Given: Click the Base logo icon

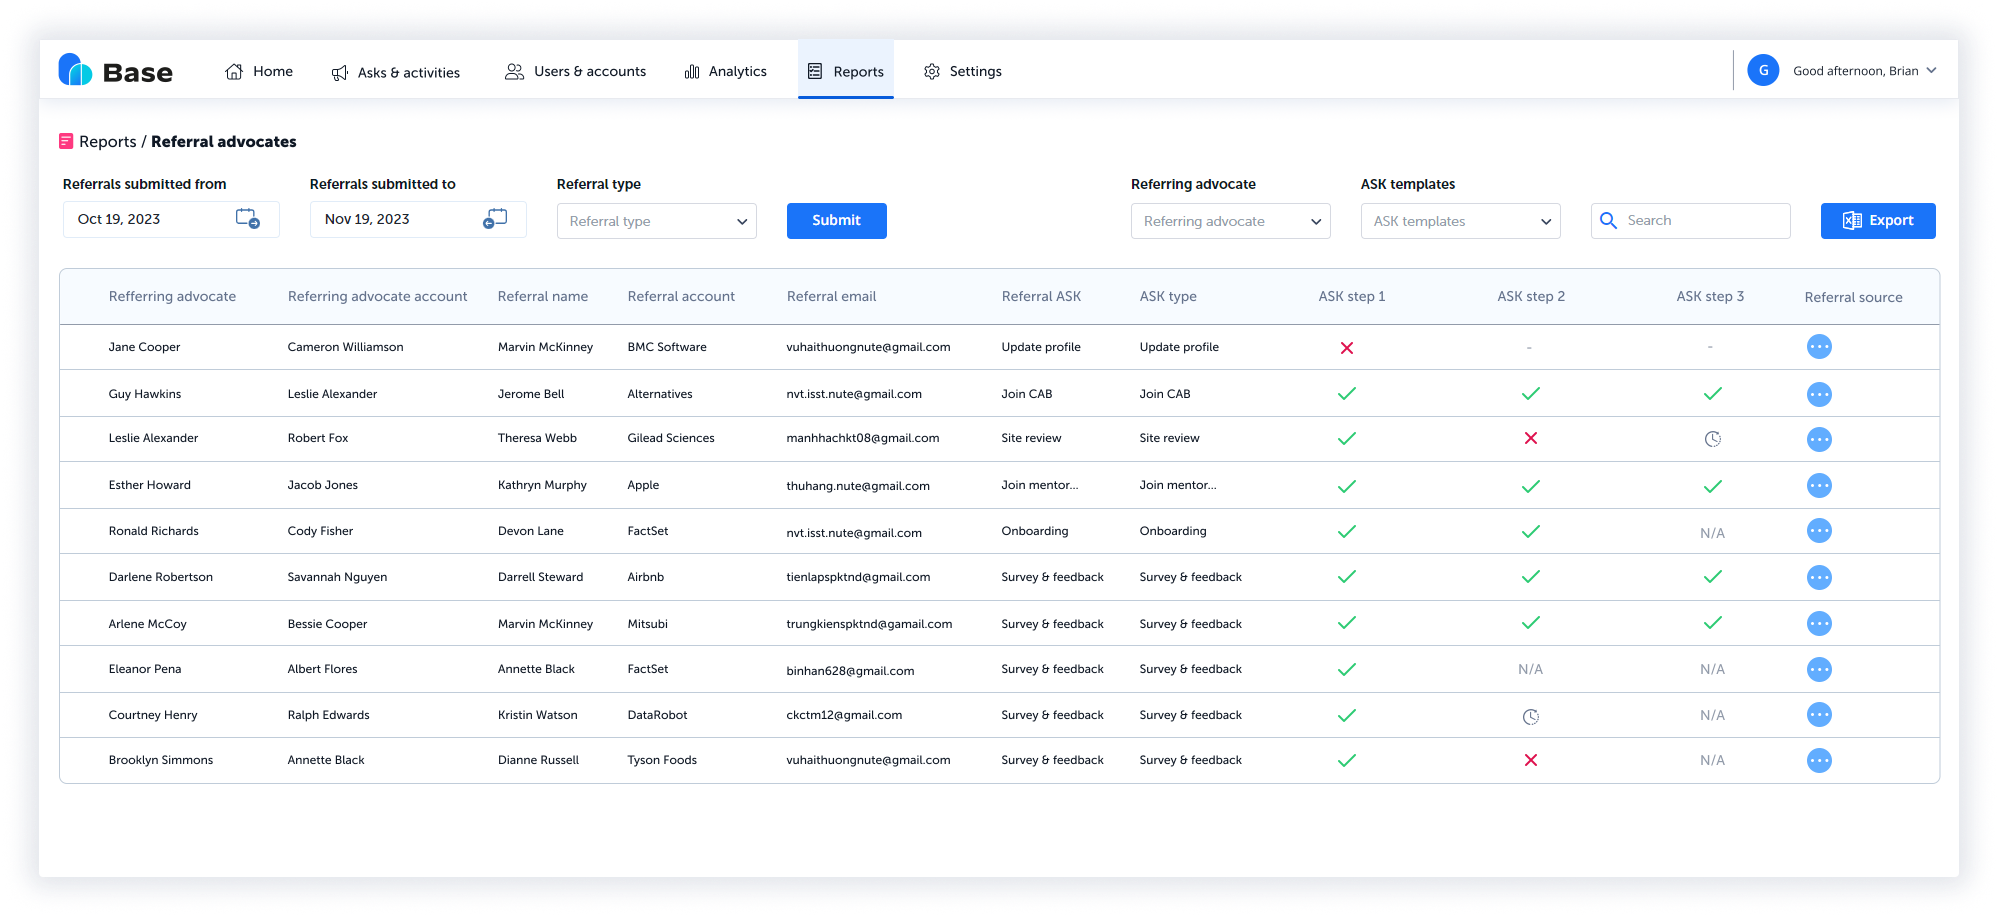Looking at the screenshot, I should [75, 70].
